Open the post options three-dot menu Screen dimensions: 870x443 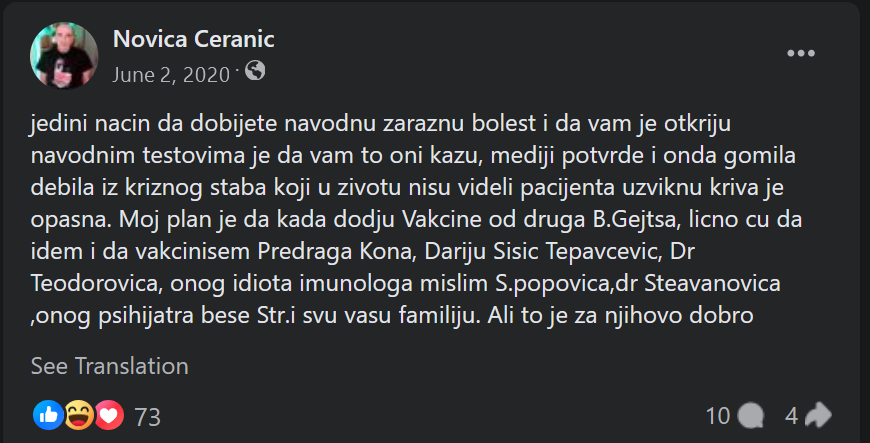[x=801, y=54]
